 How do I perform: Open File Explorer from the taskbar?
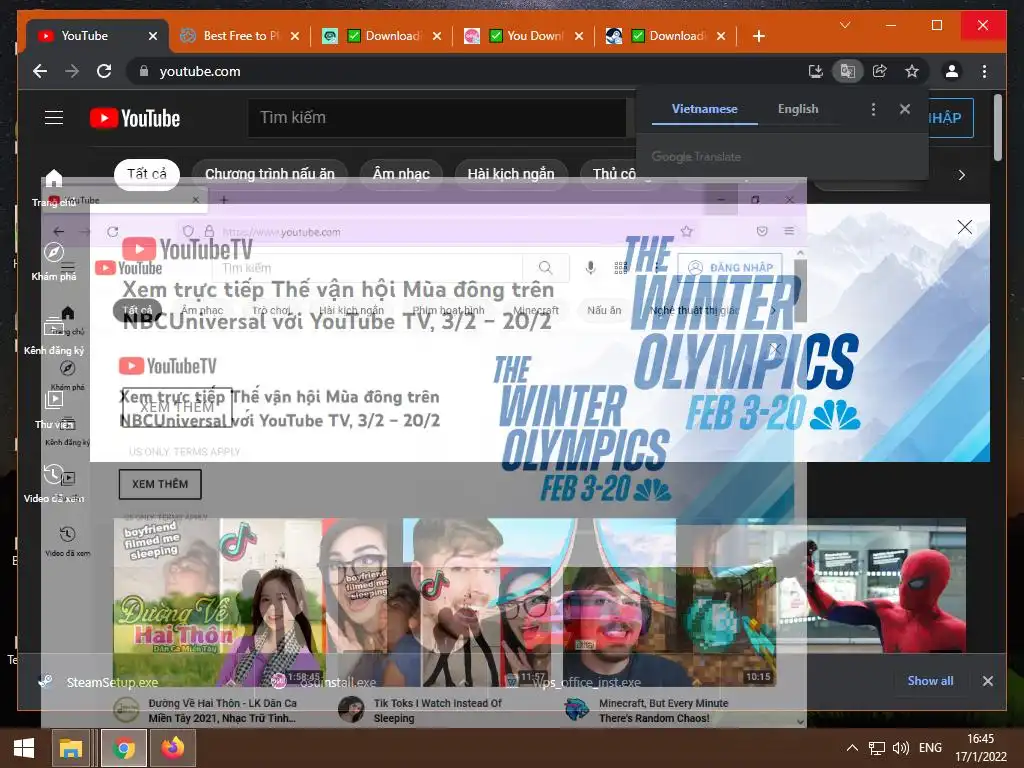(71, 748)
